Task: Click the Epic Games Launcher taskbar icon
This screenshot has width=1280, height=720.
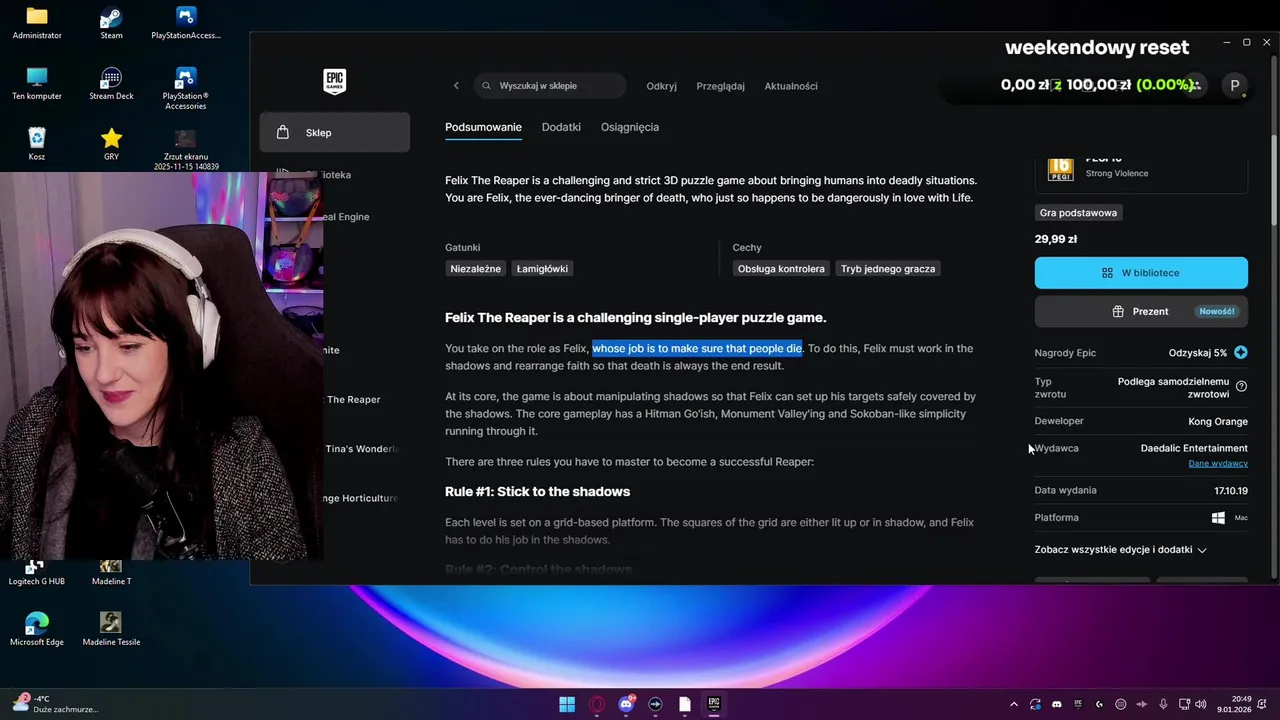Action: [714, 704]
